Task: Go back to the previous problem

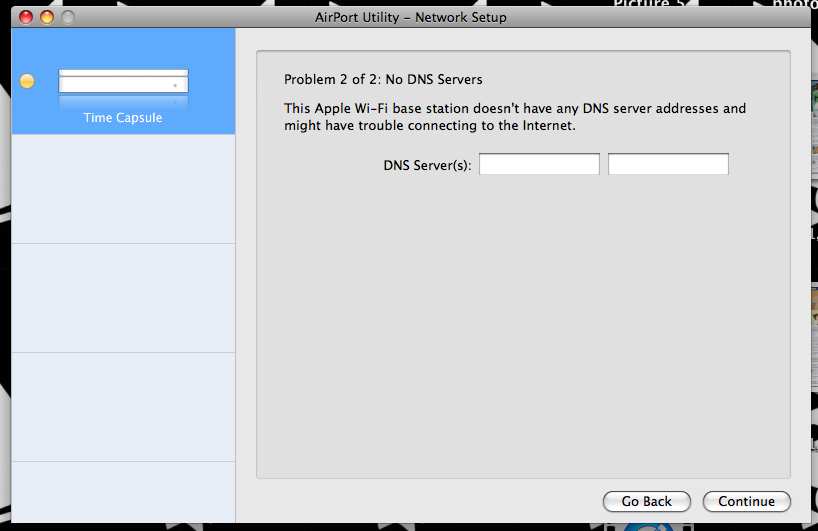Action: [647, 501]
